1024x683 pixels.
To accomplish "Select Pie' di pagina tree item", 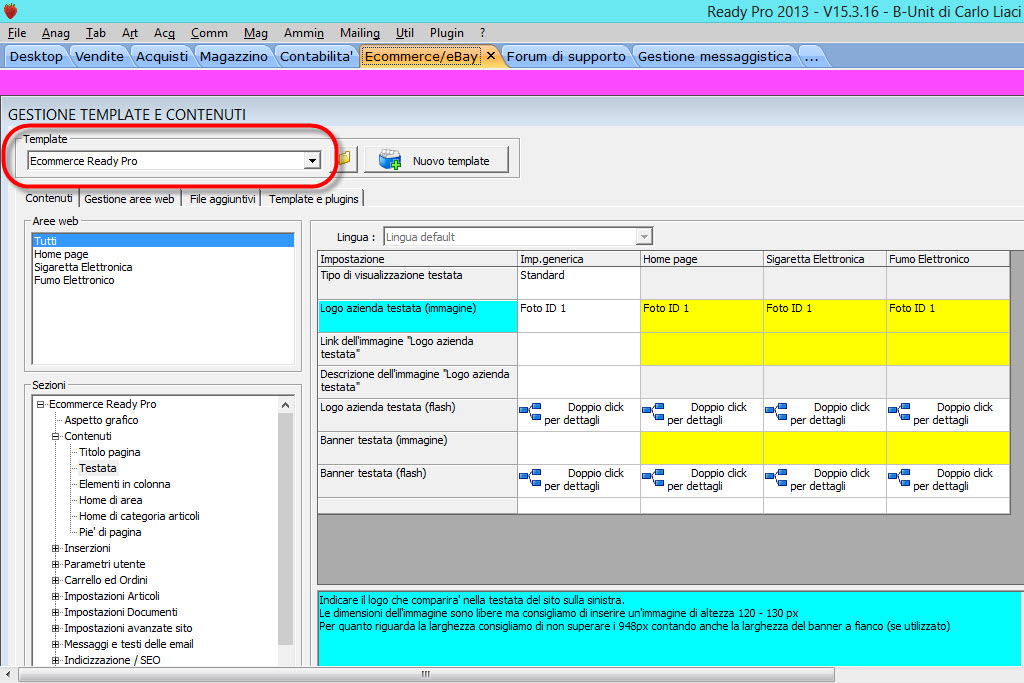I will pos(110,532).
